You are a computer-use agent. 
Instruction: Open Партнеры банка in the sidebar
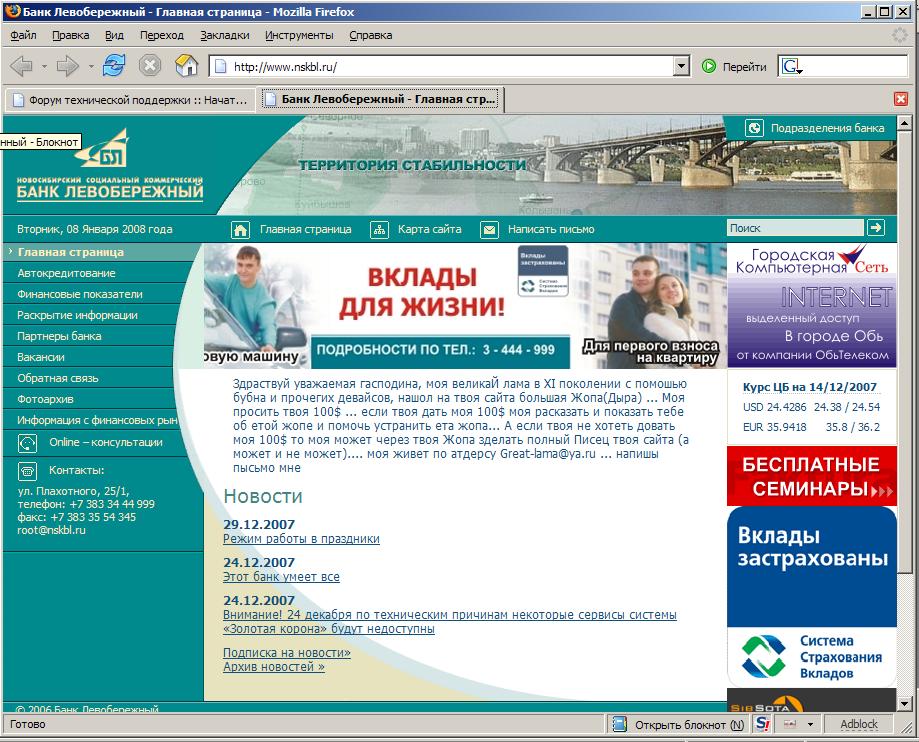[x=59, y=336]
